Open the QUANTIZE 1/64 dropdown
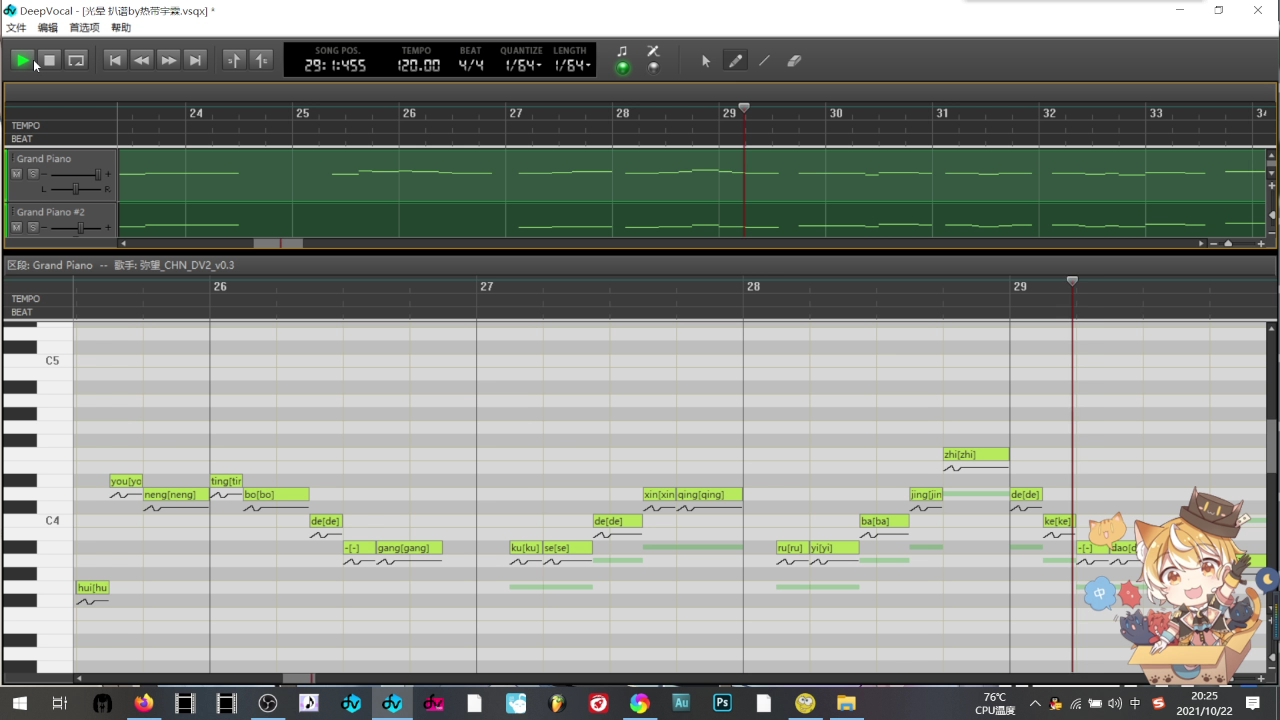Screen dimensions: 1280x720 522,66
